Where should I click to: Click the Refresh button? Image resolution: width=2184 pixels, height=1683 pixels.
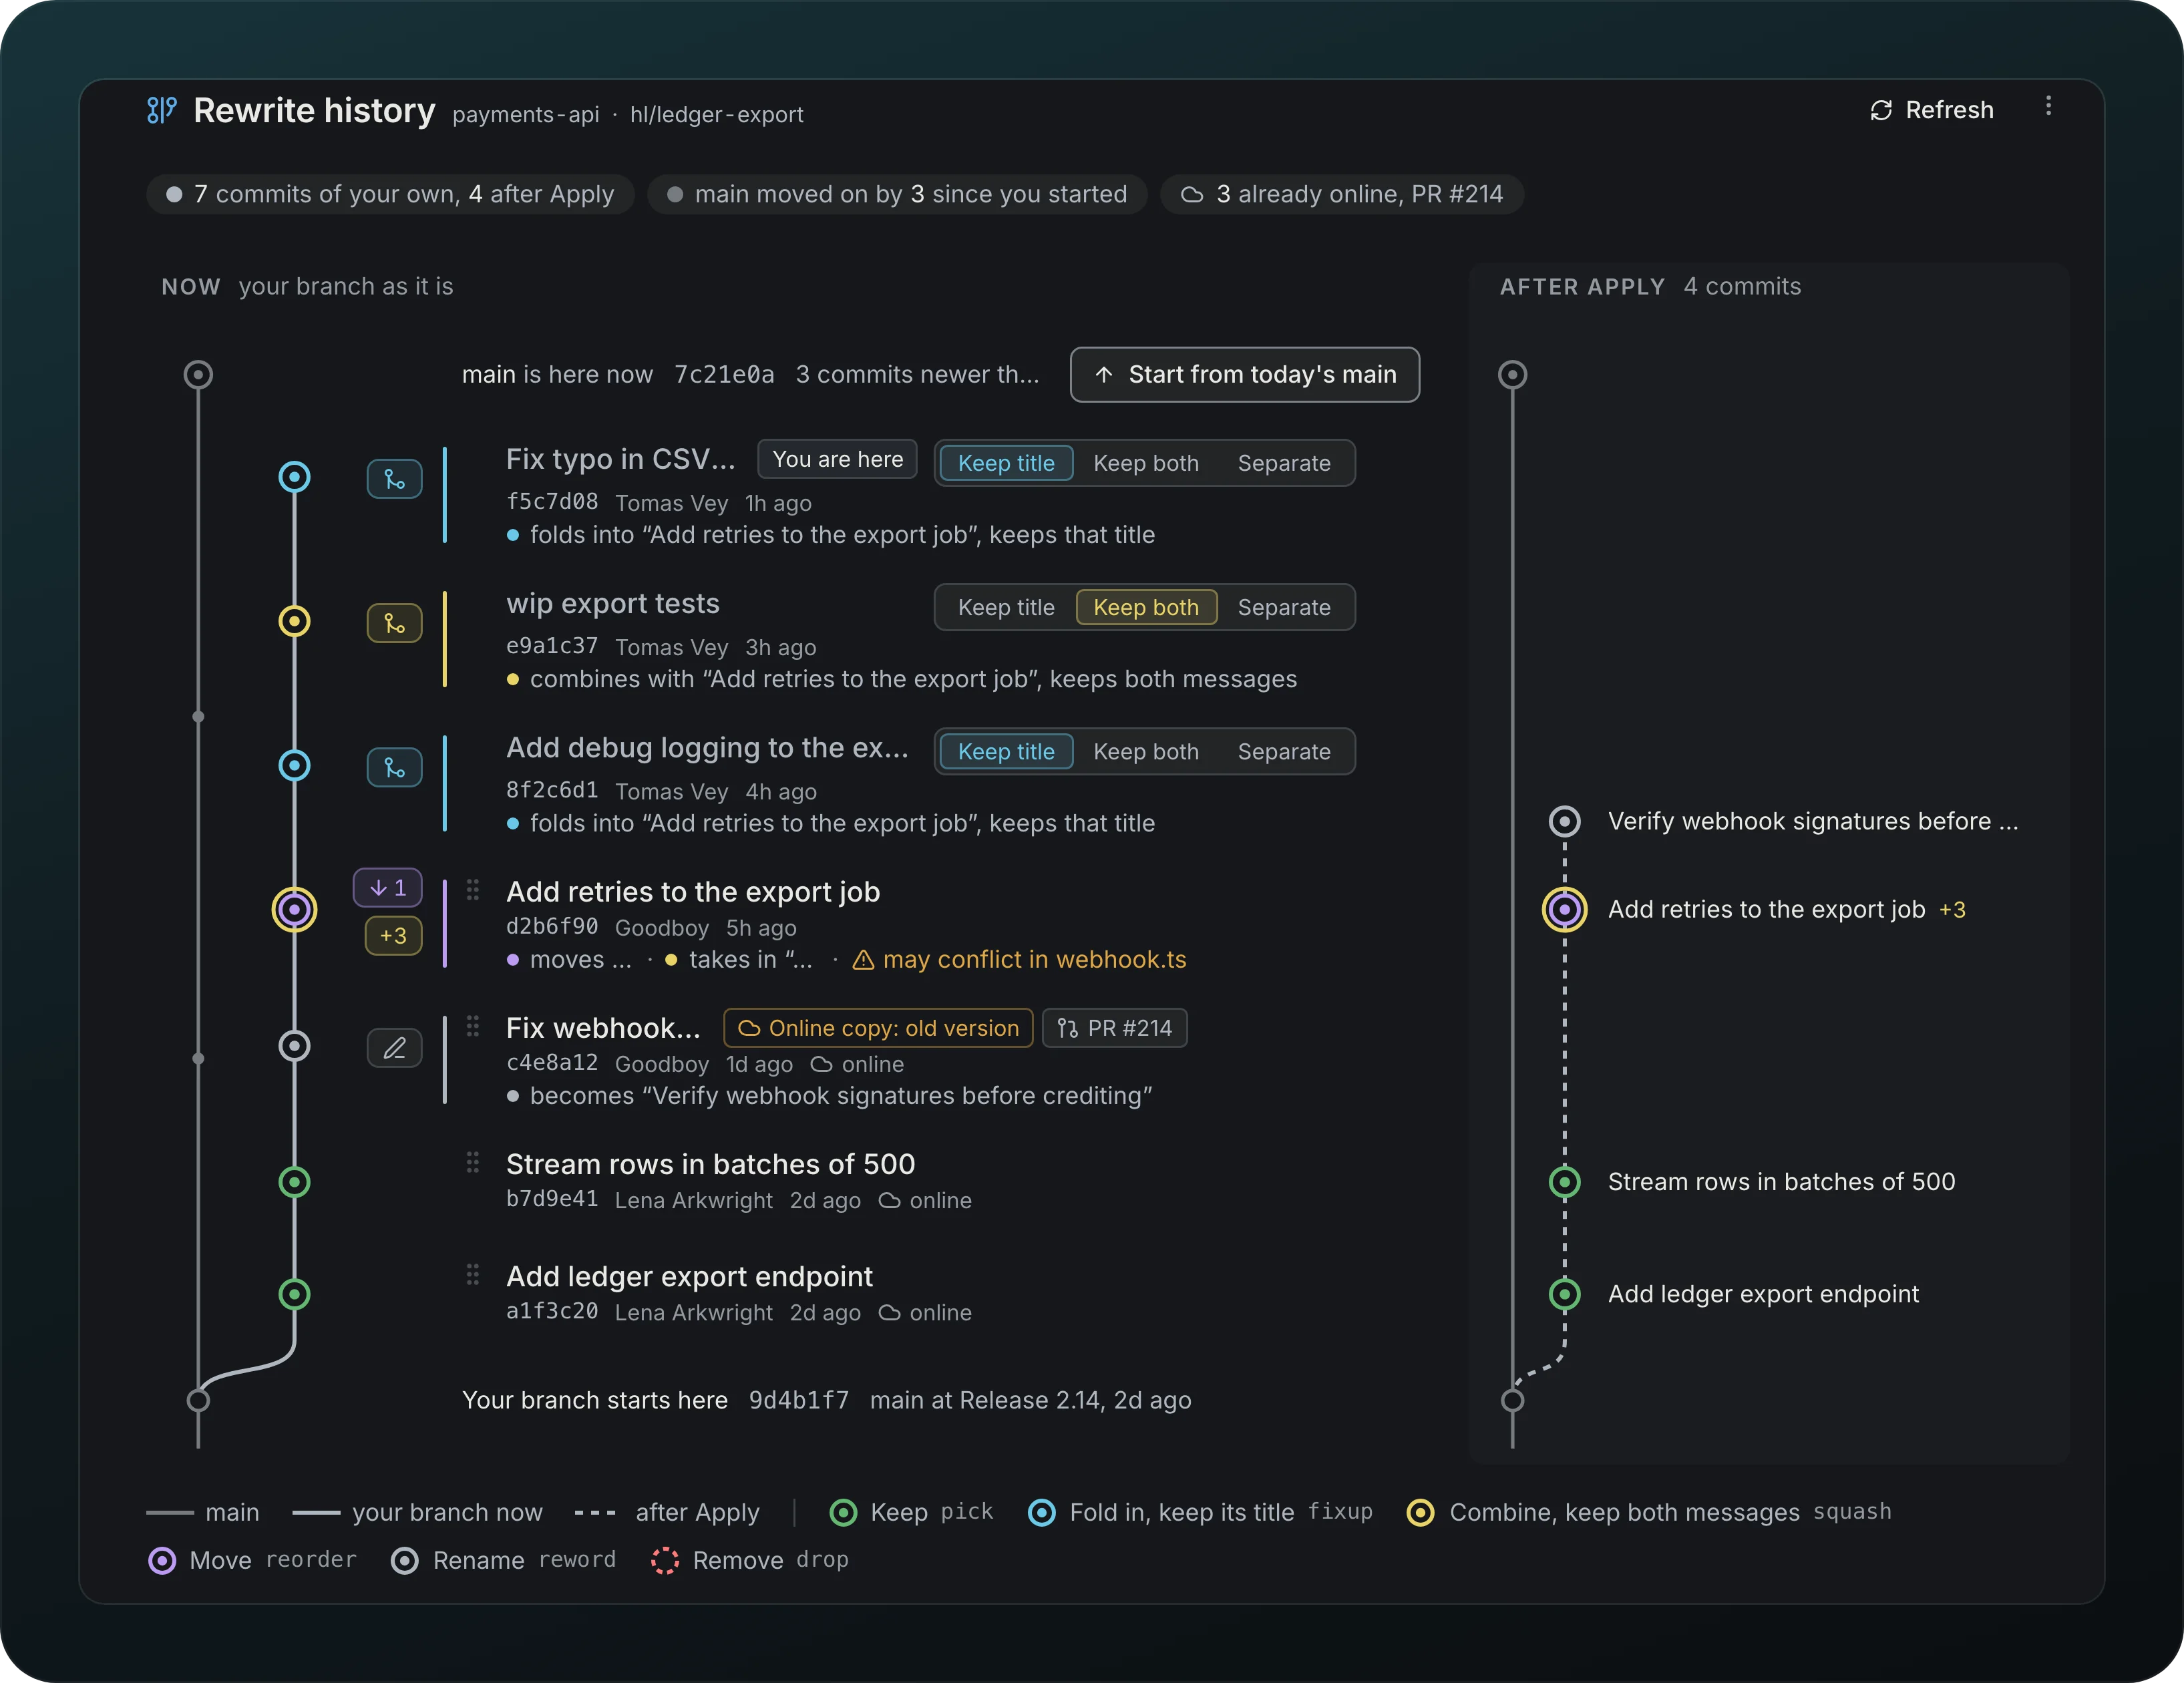tap(1932, 110)
